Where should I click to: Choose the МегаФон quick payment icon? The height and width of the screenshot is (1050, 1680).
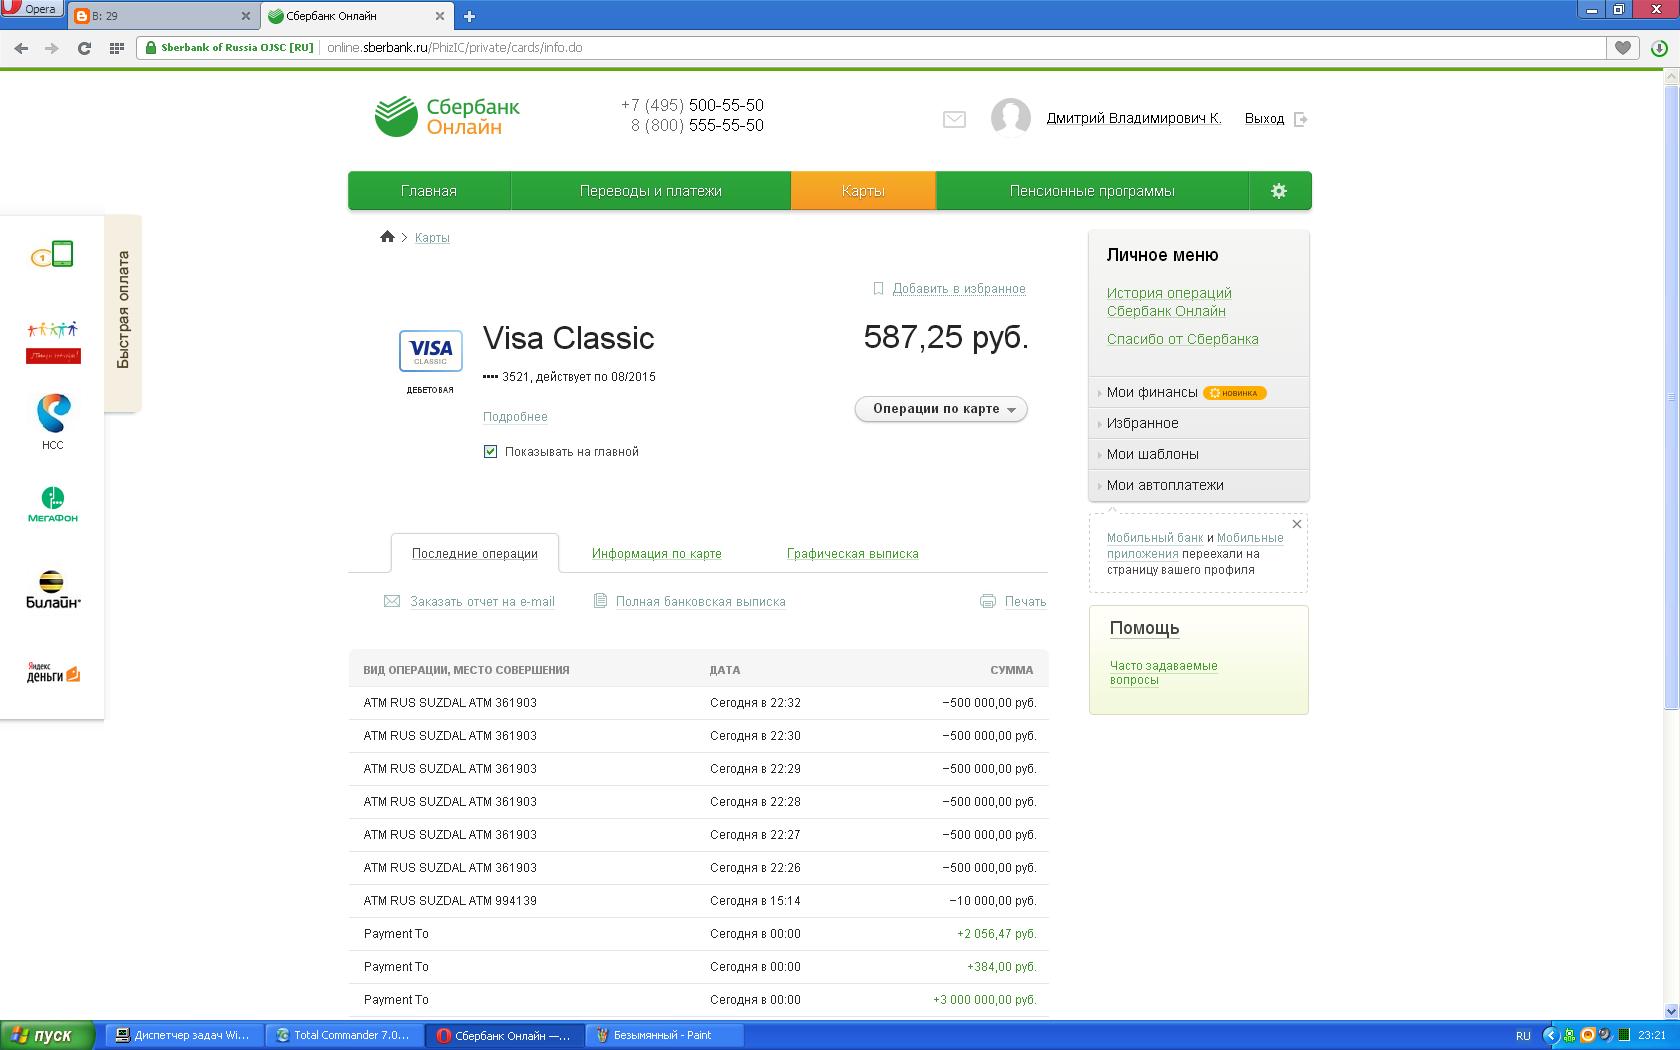[x=53, y=505]
